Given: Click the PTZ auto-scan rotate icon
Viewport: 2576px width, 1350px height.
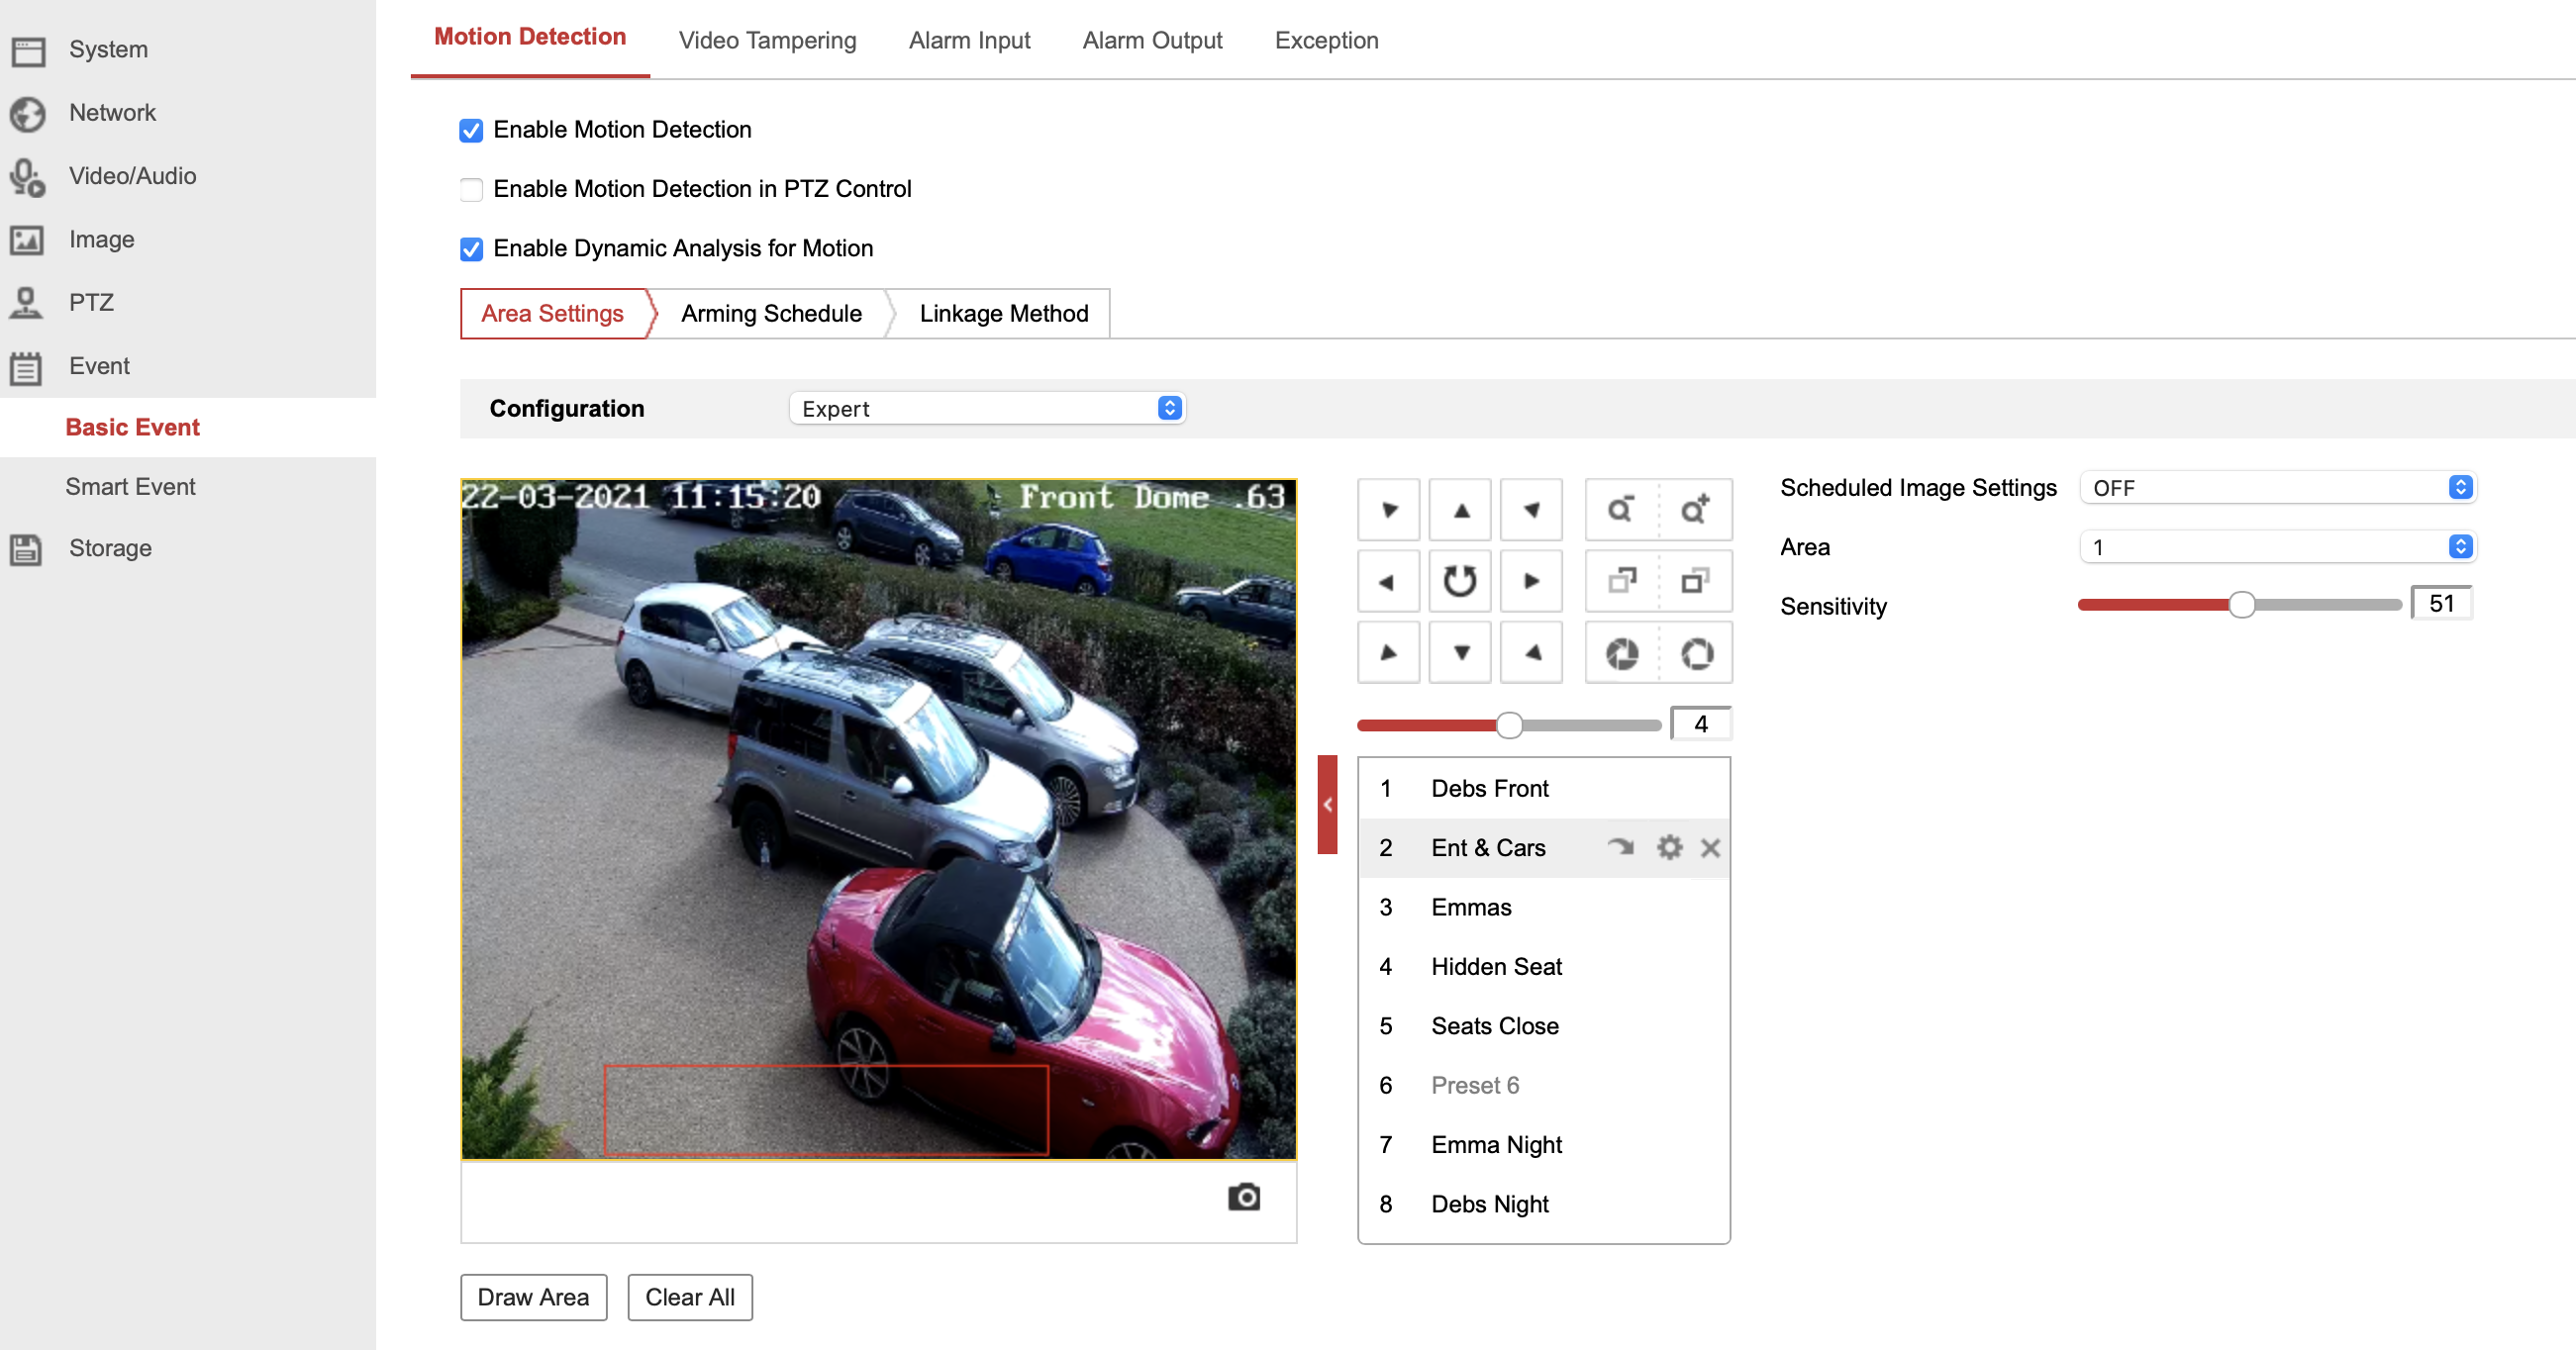Looking at the screenshot, I should 1459,581.
